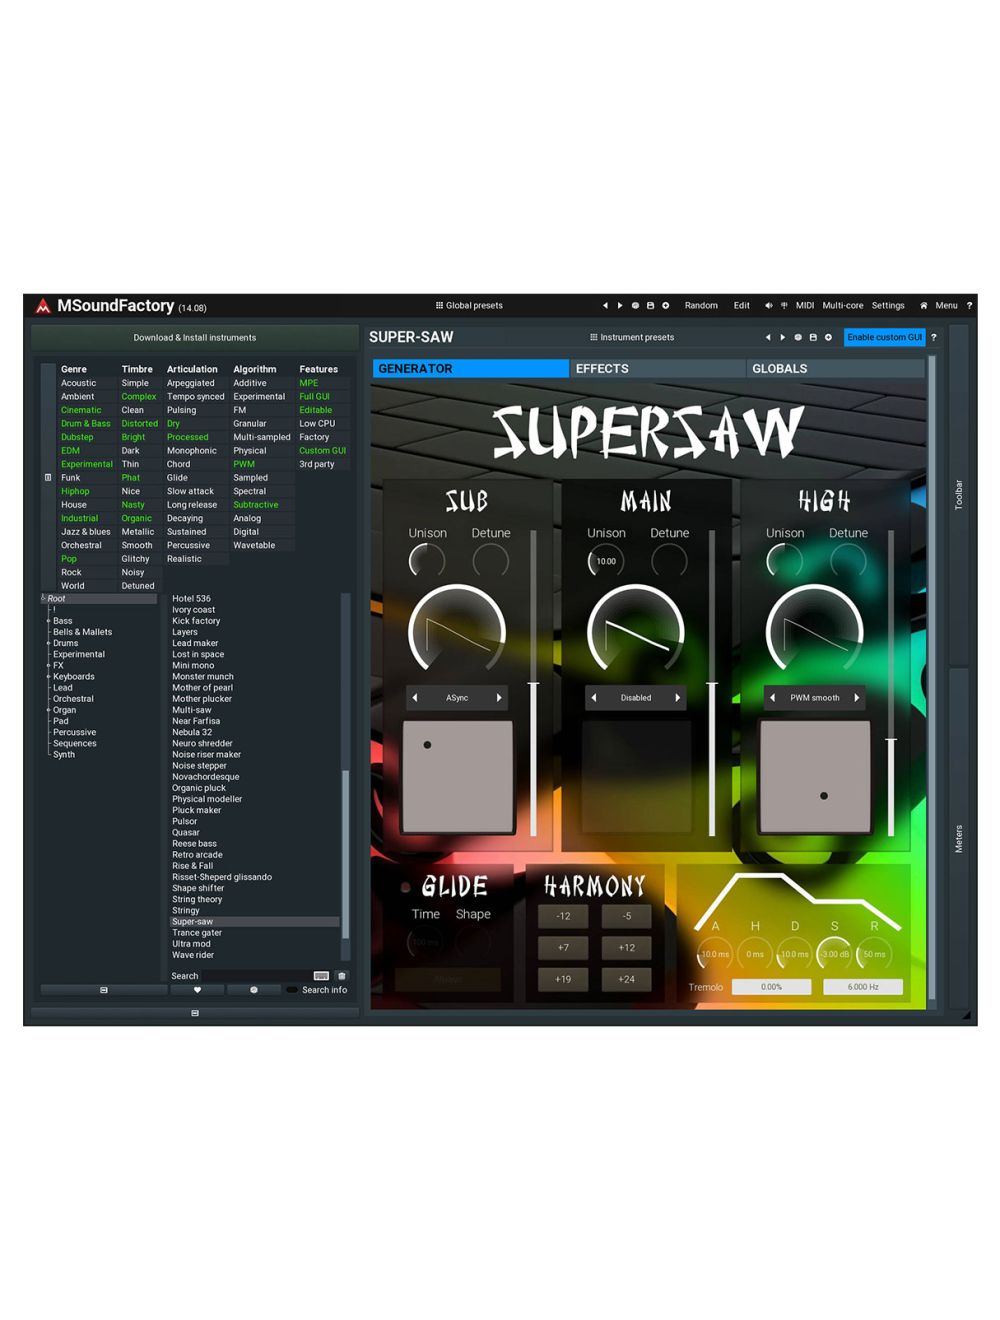Screen dimensions: 1000x1320
Task: Switch to the EFFECTS tab
Action: (657, 369)
